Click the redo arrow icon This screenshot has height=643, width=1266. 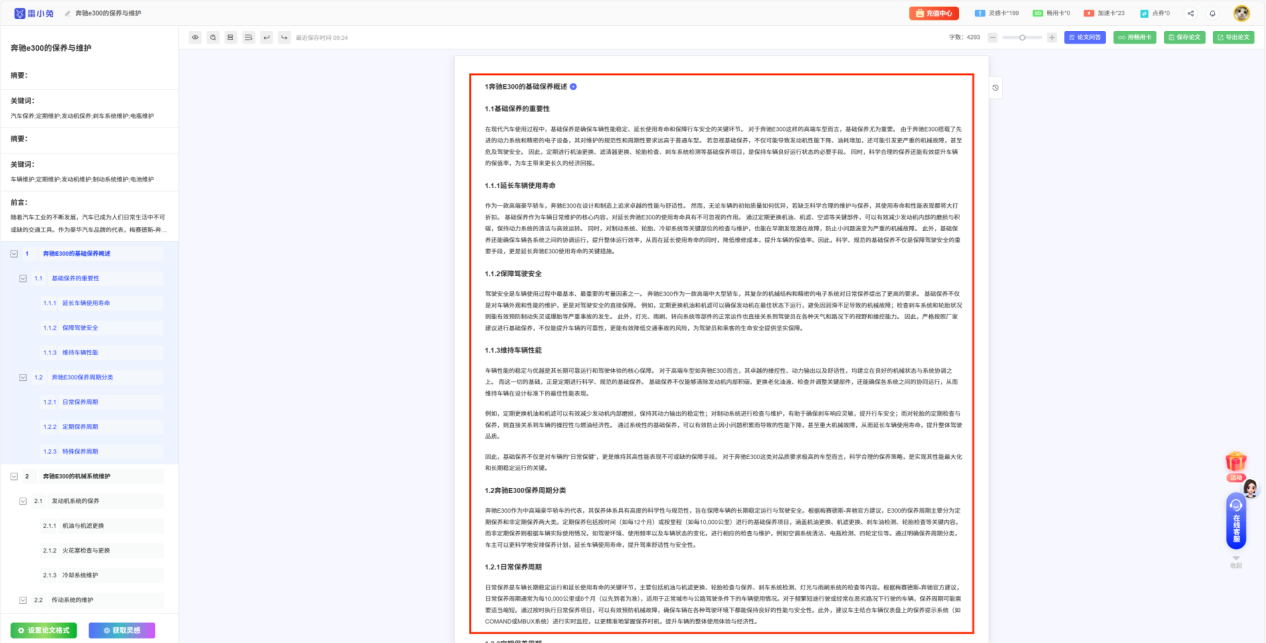click(x=284, y=37)
